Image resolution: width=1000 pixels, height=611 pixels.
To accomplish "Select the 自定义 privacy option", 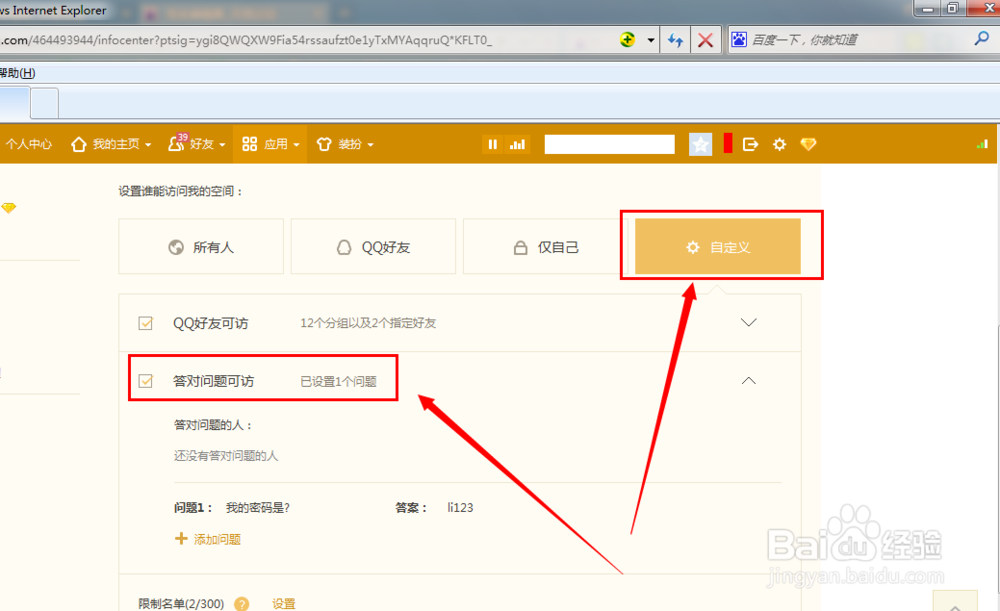I will pos(716,245).
